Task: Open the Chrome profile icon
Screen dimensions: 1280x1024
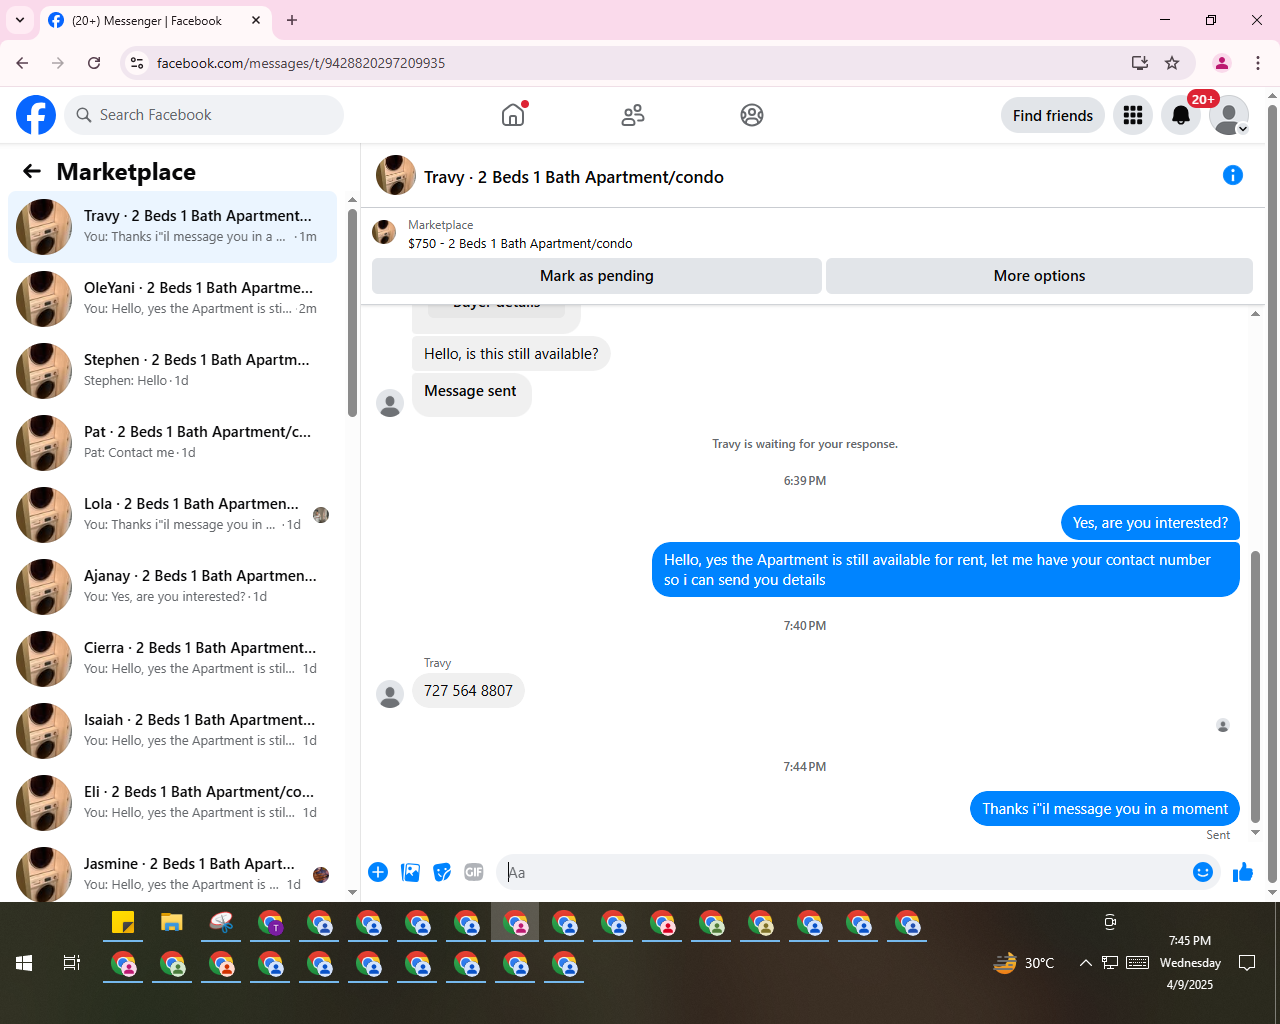Action: pos(1222,63)
